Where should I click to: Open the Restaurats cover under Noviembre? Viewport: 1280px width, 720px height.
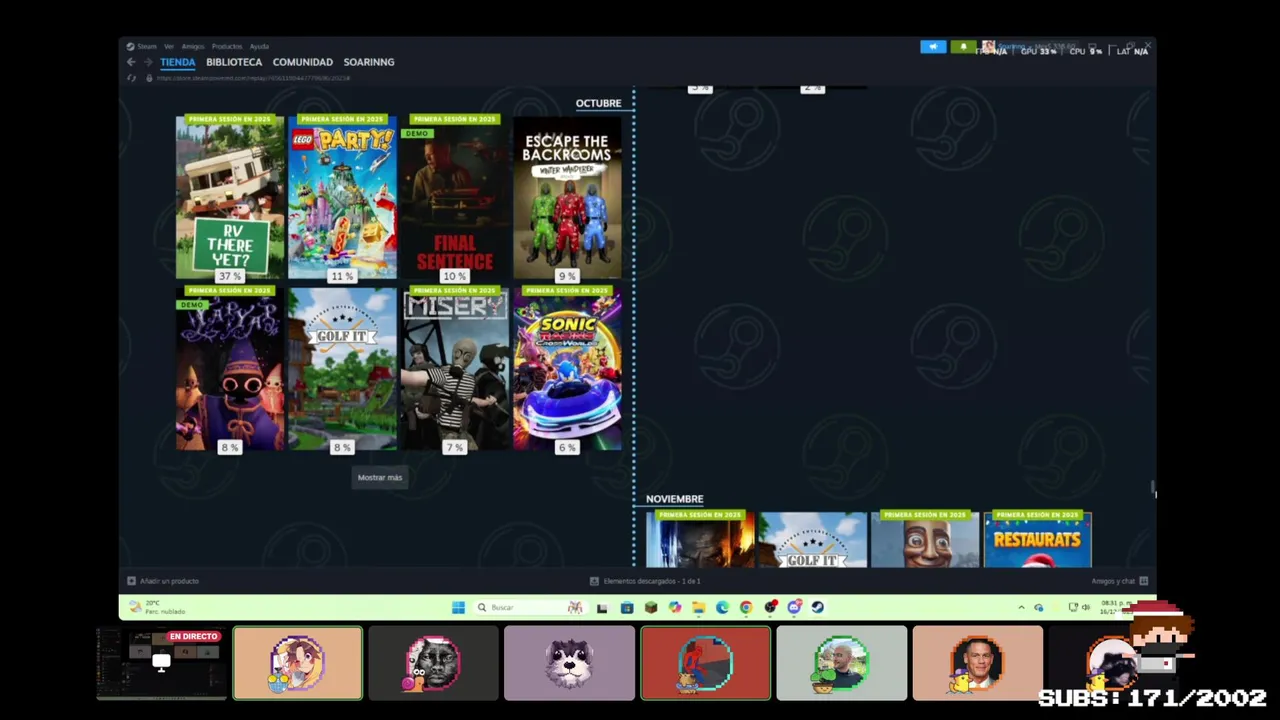point(1037,539)
